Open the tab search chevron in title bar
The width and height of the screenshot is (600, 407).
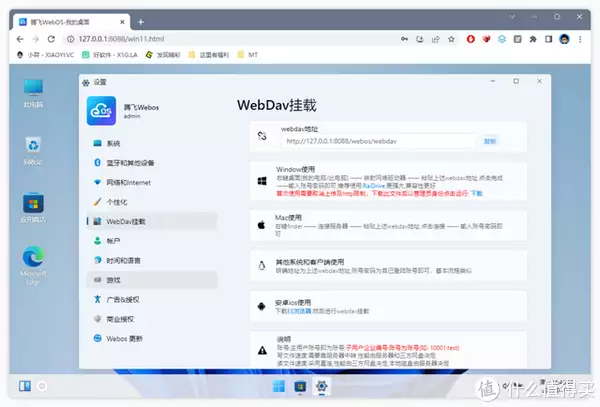[512, 17]
